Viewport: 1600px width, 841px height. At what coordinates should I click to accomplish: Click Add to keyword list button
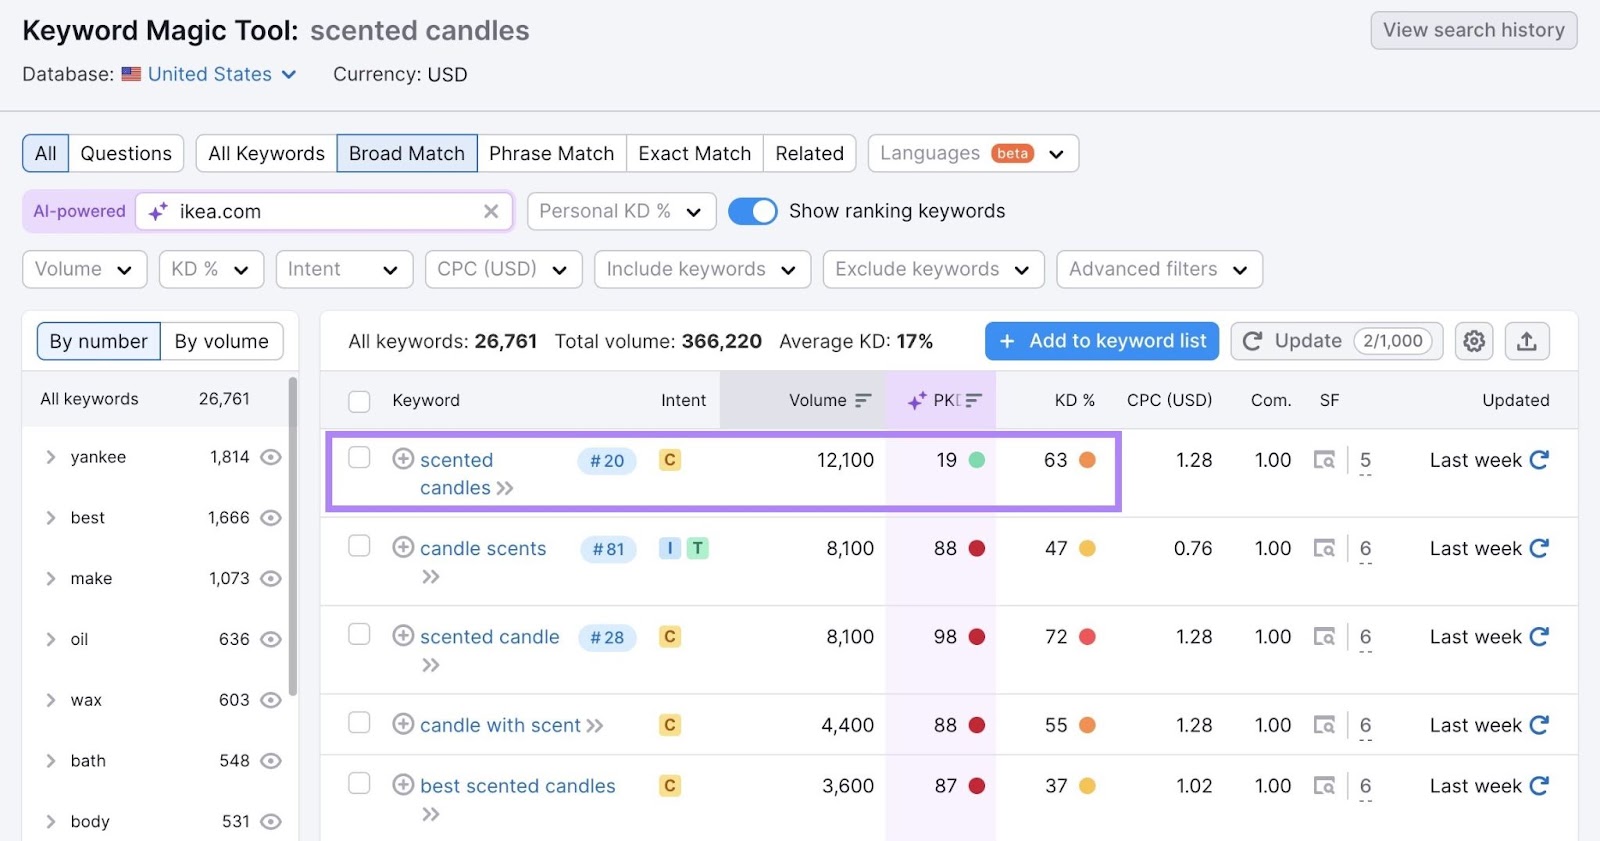pos(1102,341)
